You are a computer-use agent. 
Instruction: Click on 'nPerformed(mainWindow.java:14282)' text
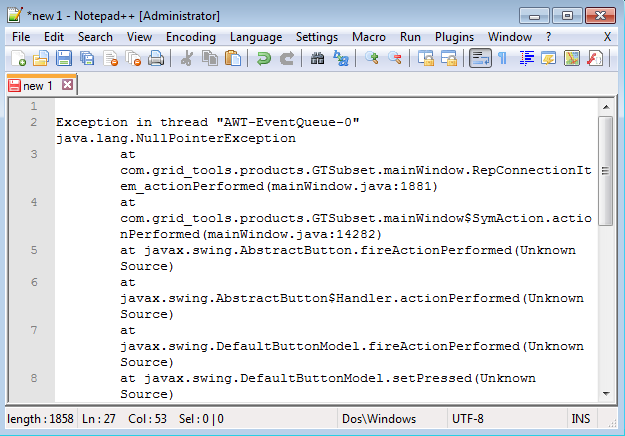pyautogui.click(x=251, y=234)
